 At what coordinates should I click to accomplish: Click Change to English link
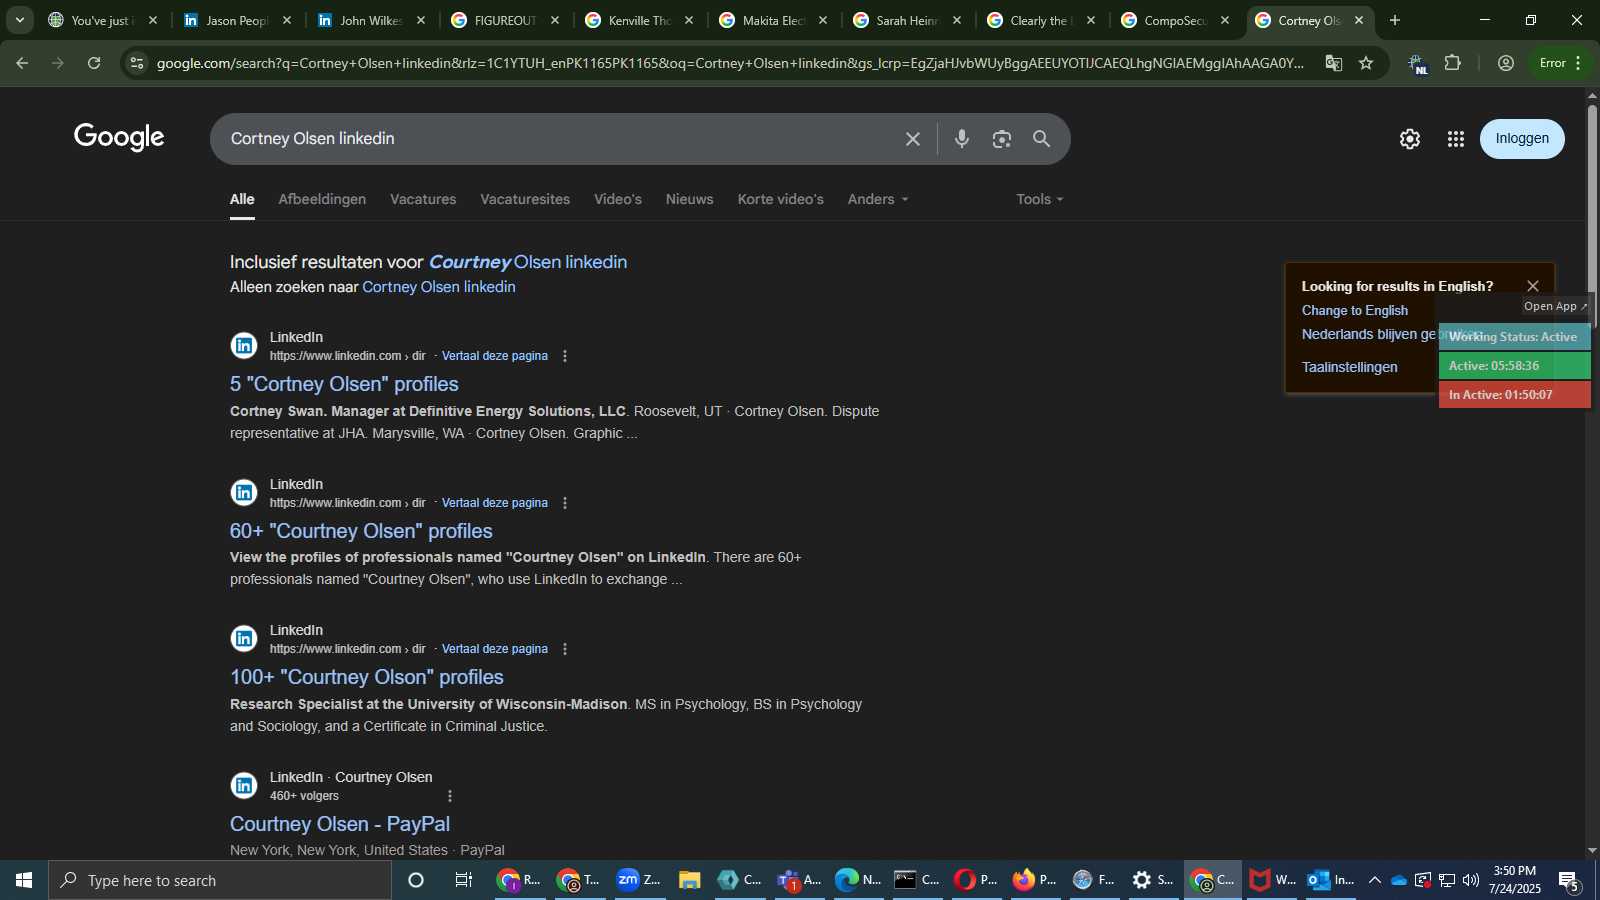[x=1355, y=311]
